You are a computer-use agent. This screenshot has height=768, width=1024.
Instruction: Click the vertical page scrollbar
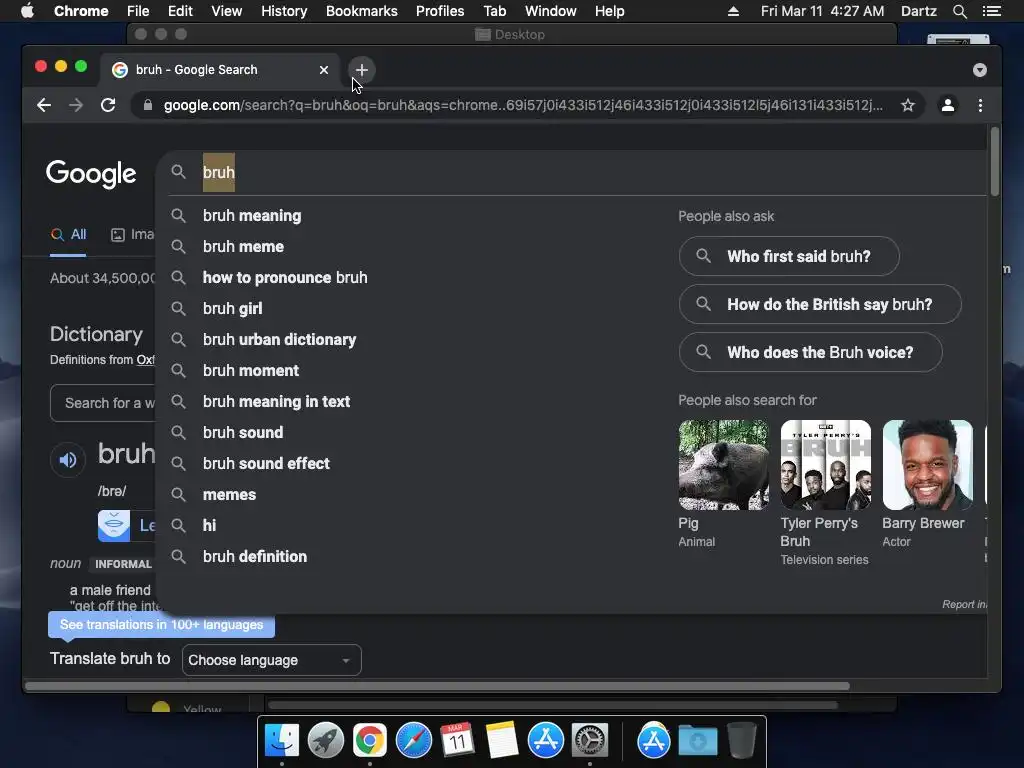(x=995, y=162)
